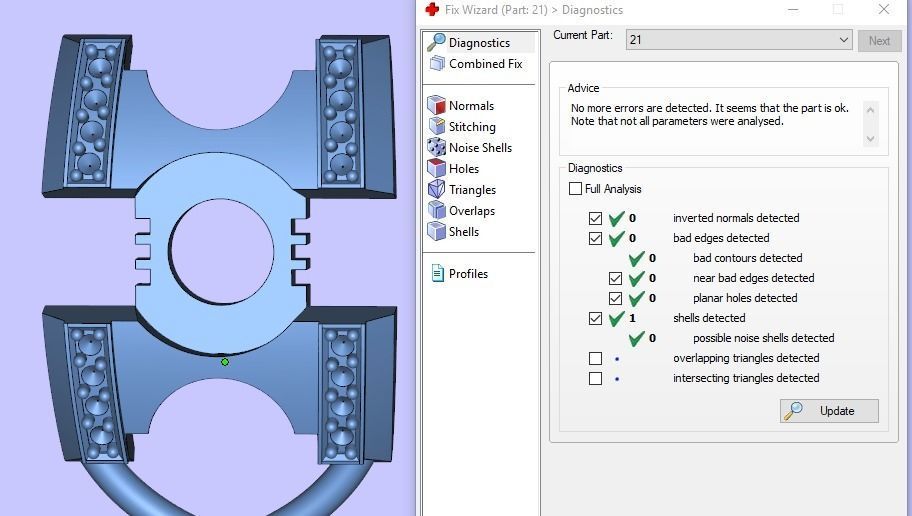
Task: Close the Fix Wizard window
Action: pyautogui.click(x=884, y=9)
